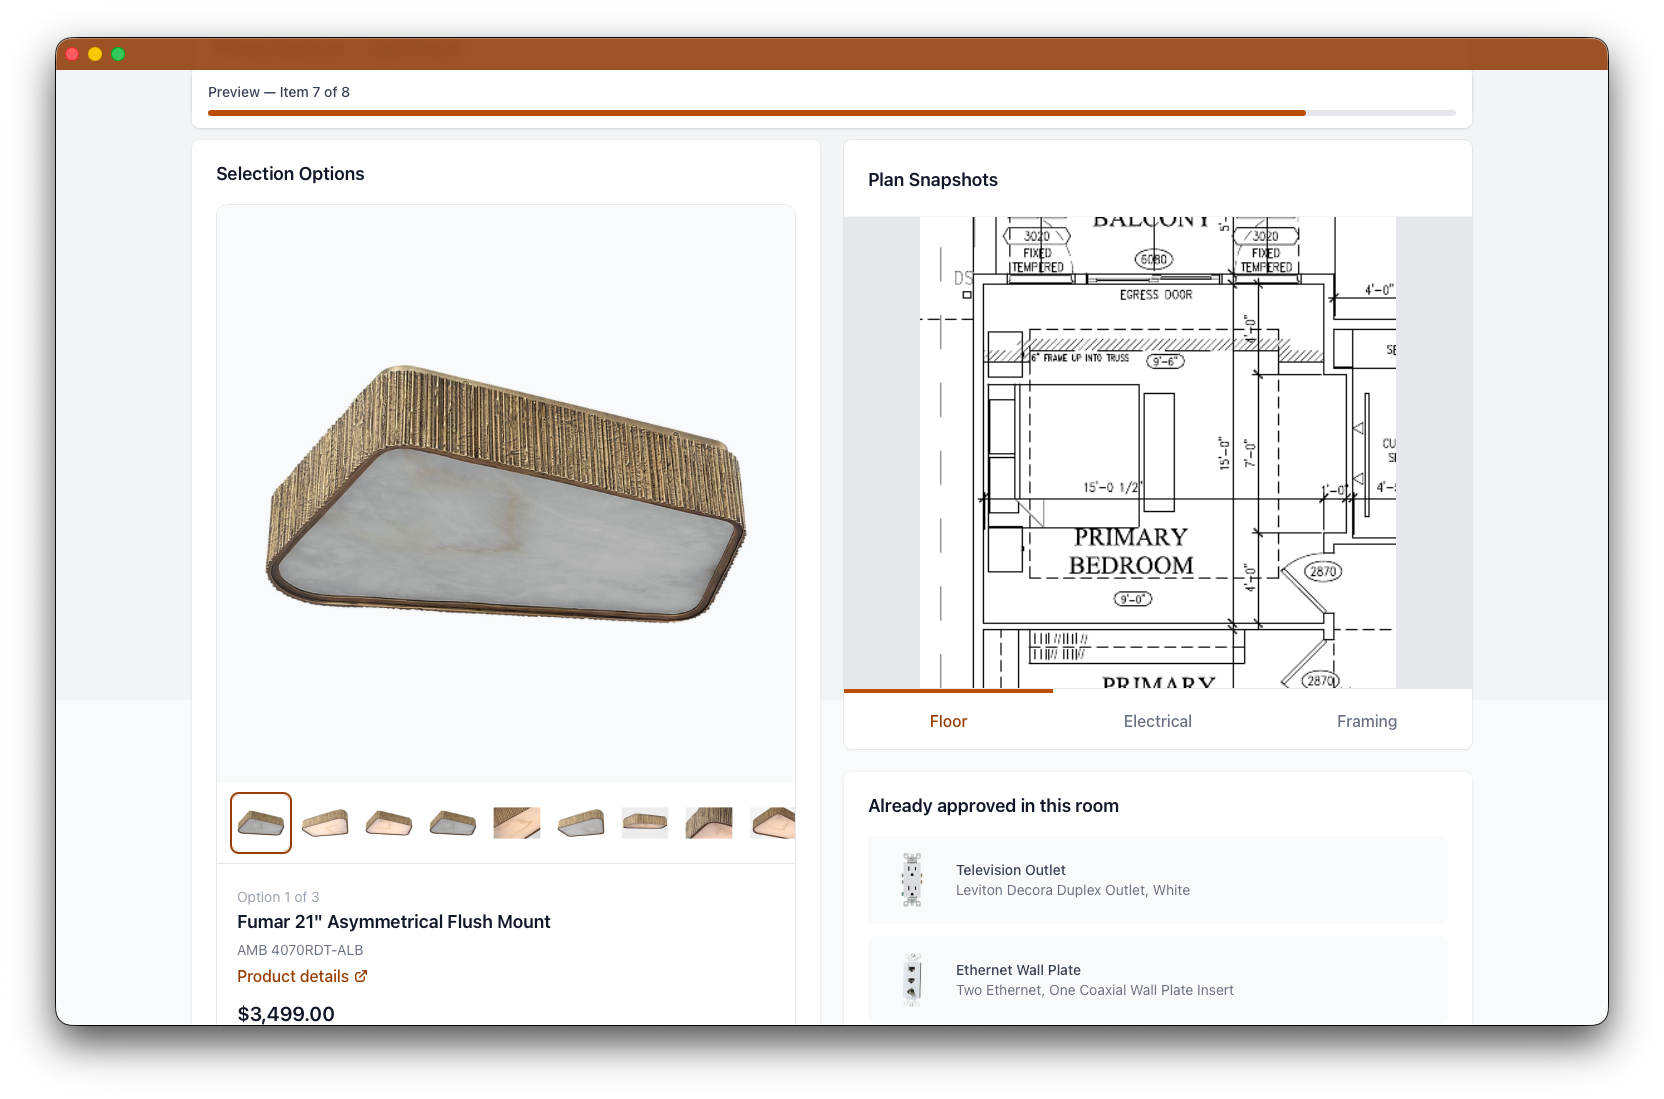Click the Preview item progress bar
The image size is (1664, 1099).
pos(831,113)
